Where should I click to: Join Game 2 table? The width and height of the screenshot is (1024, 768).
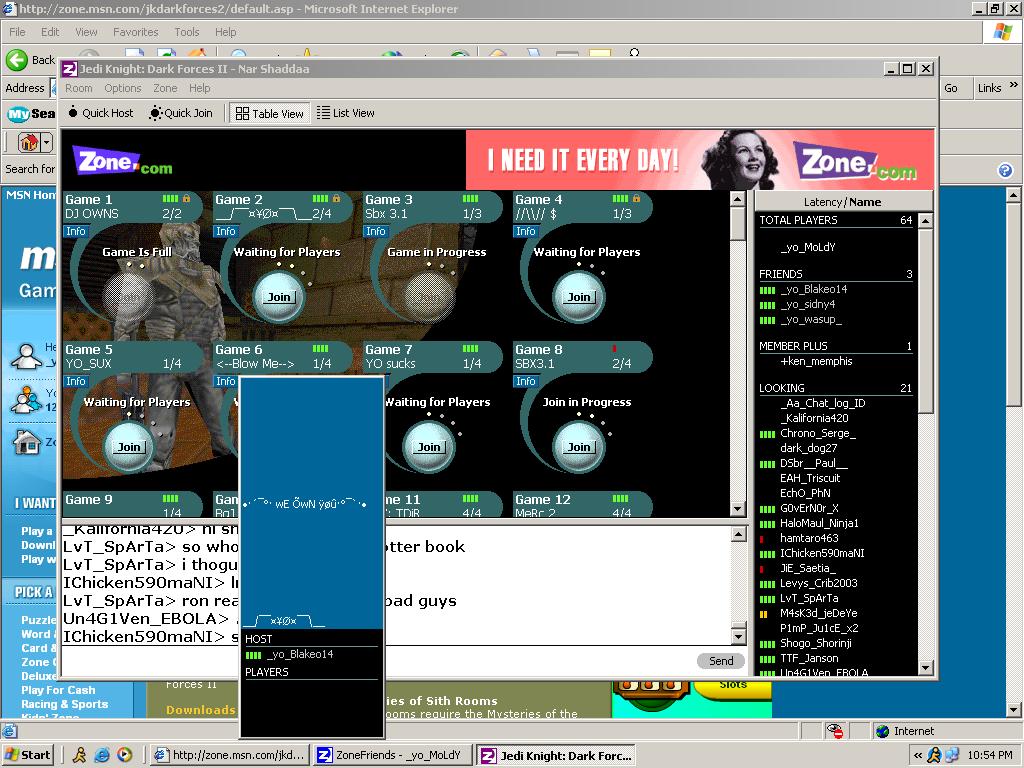pos(279,297)
